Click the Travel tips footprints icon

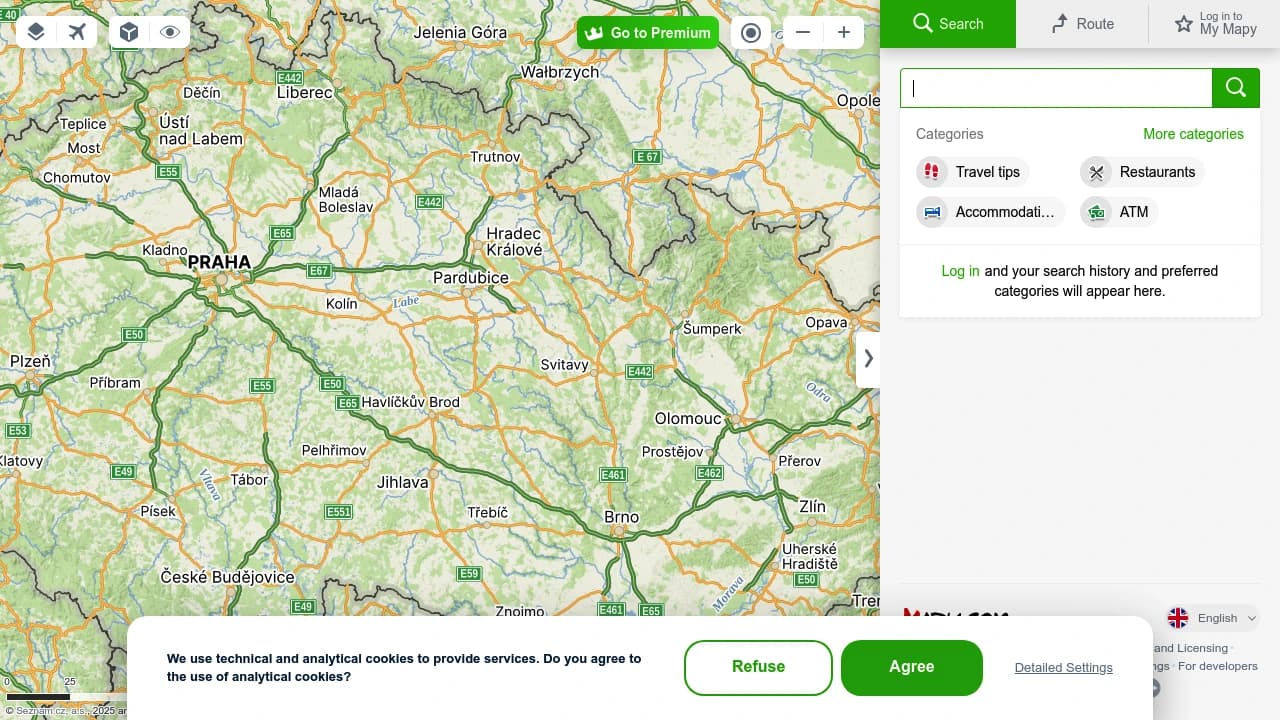(x=932, y=172)
